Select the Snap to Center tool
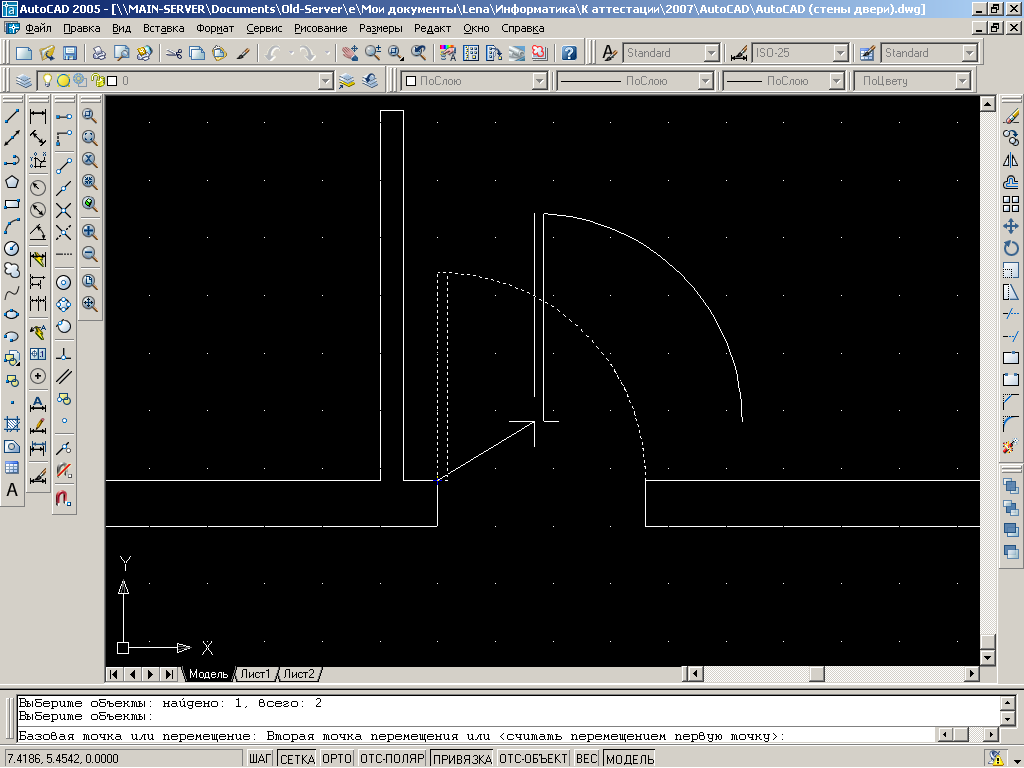The image size is (1024, 768). click(x=64, y=282)
